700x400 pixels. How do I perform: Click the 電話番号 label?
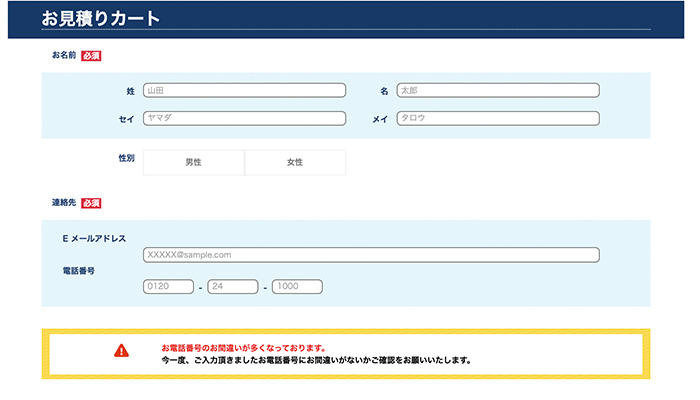[x=79, y=271]
